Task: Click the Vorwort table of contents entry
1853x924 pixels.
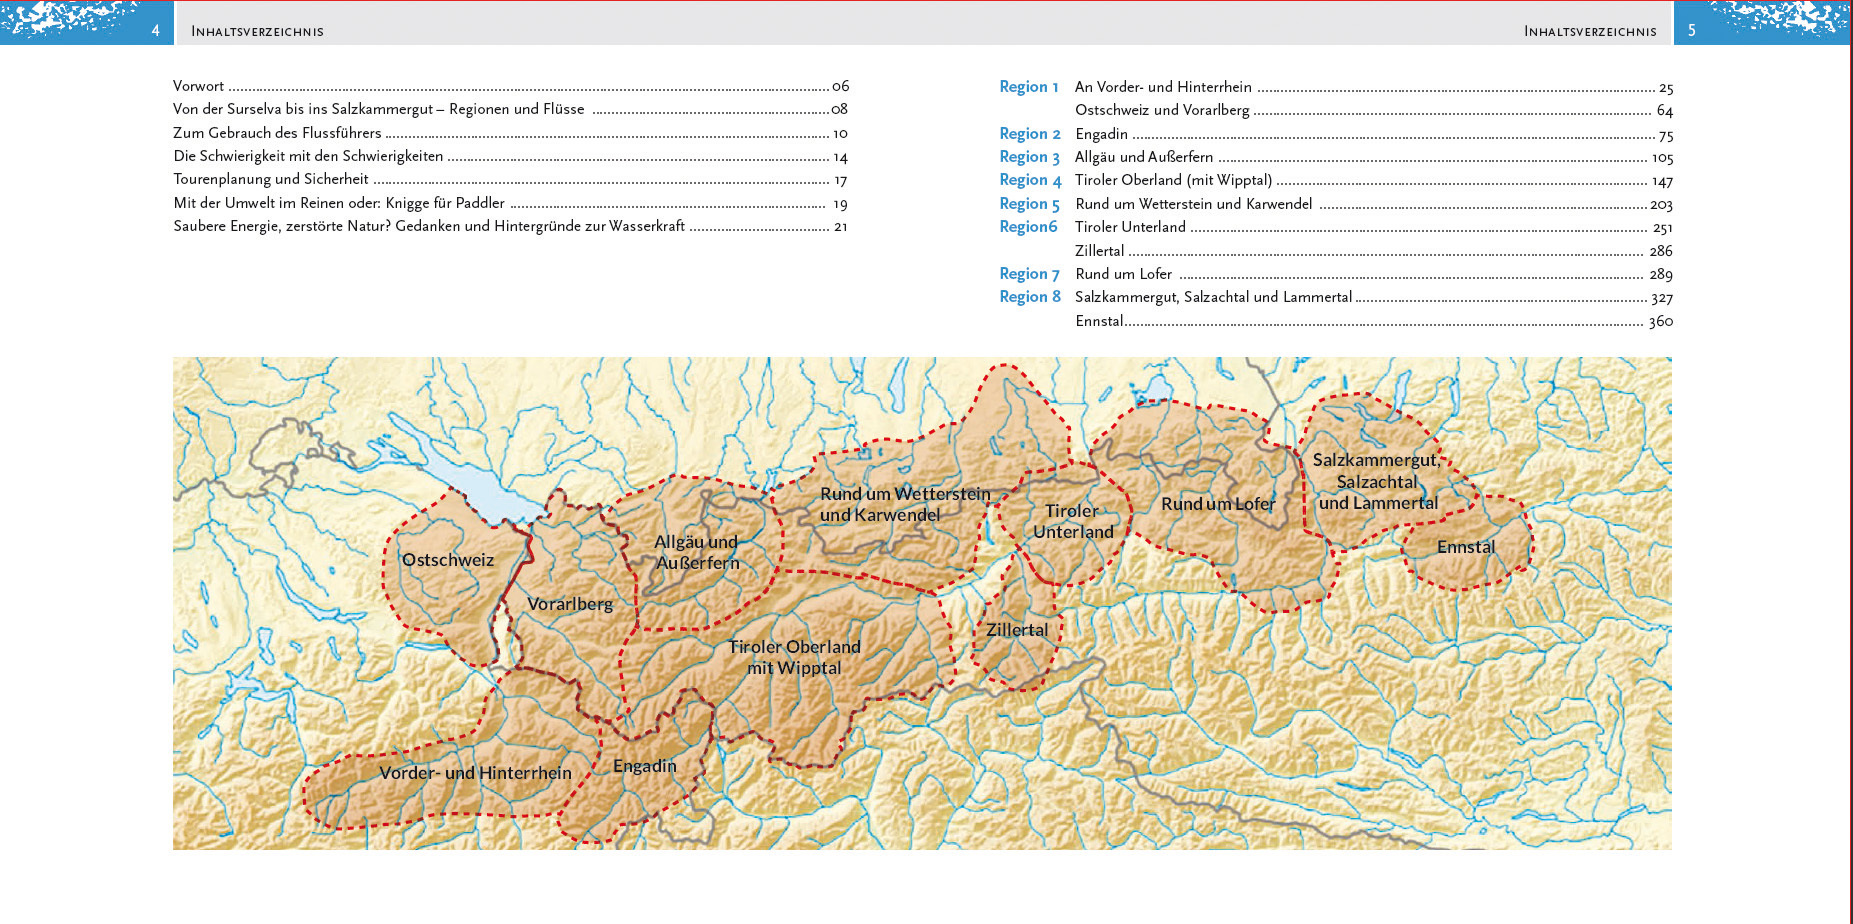Action: tap(199, 86)
